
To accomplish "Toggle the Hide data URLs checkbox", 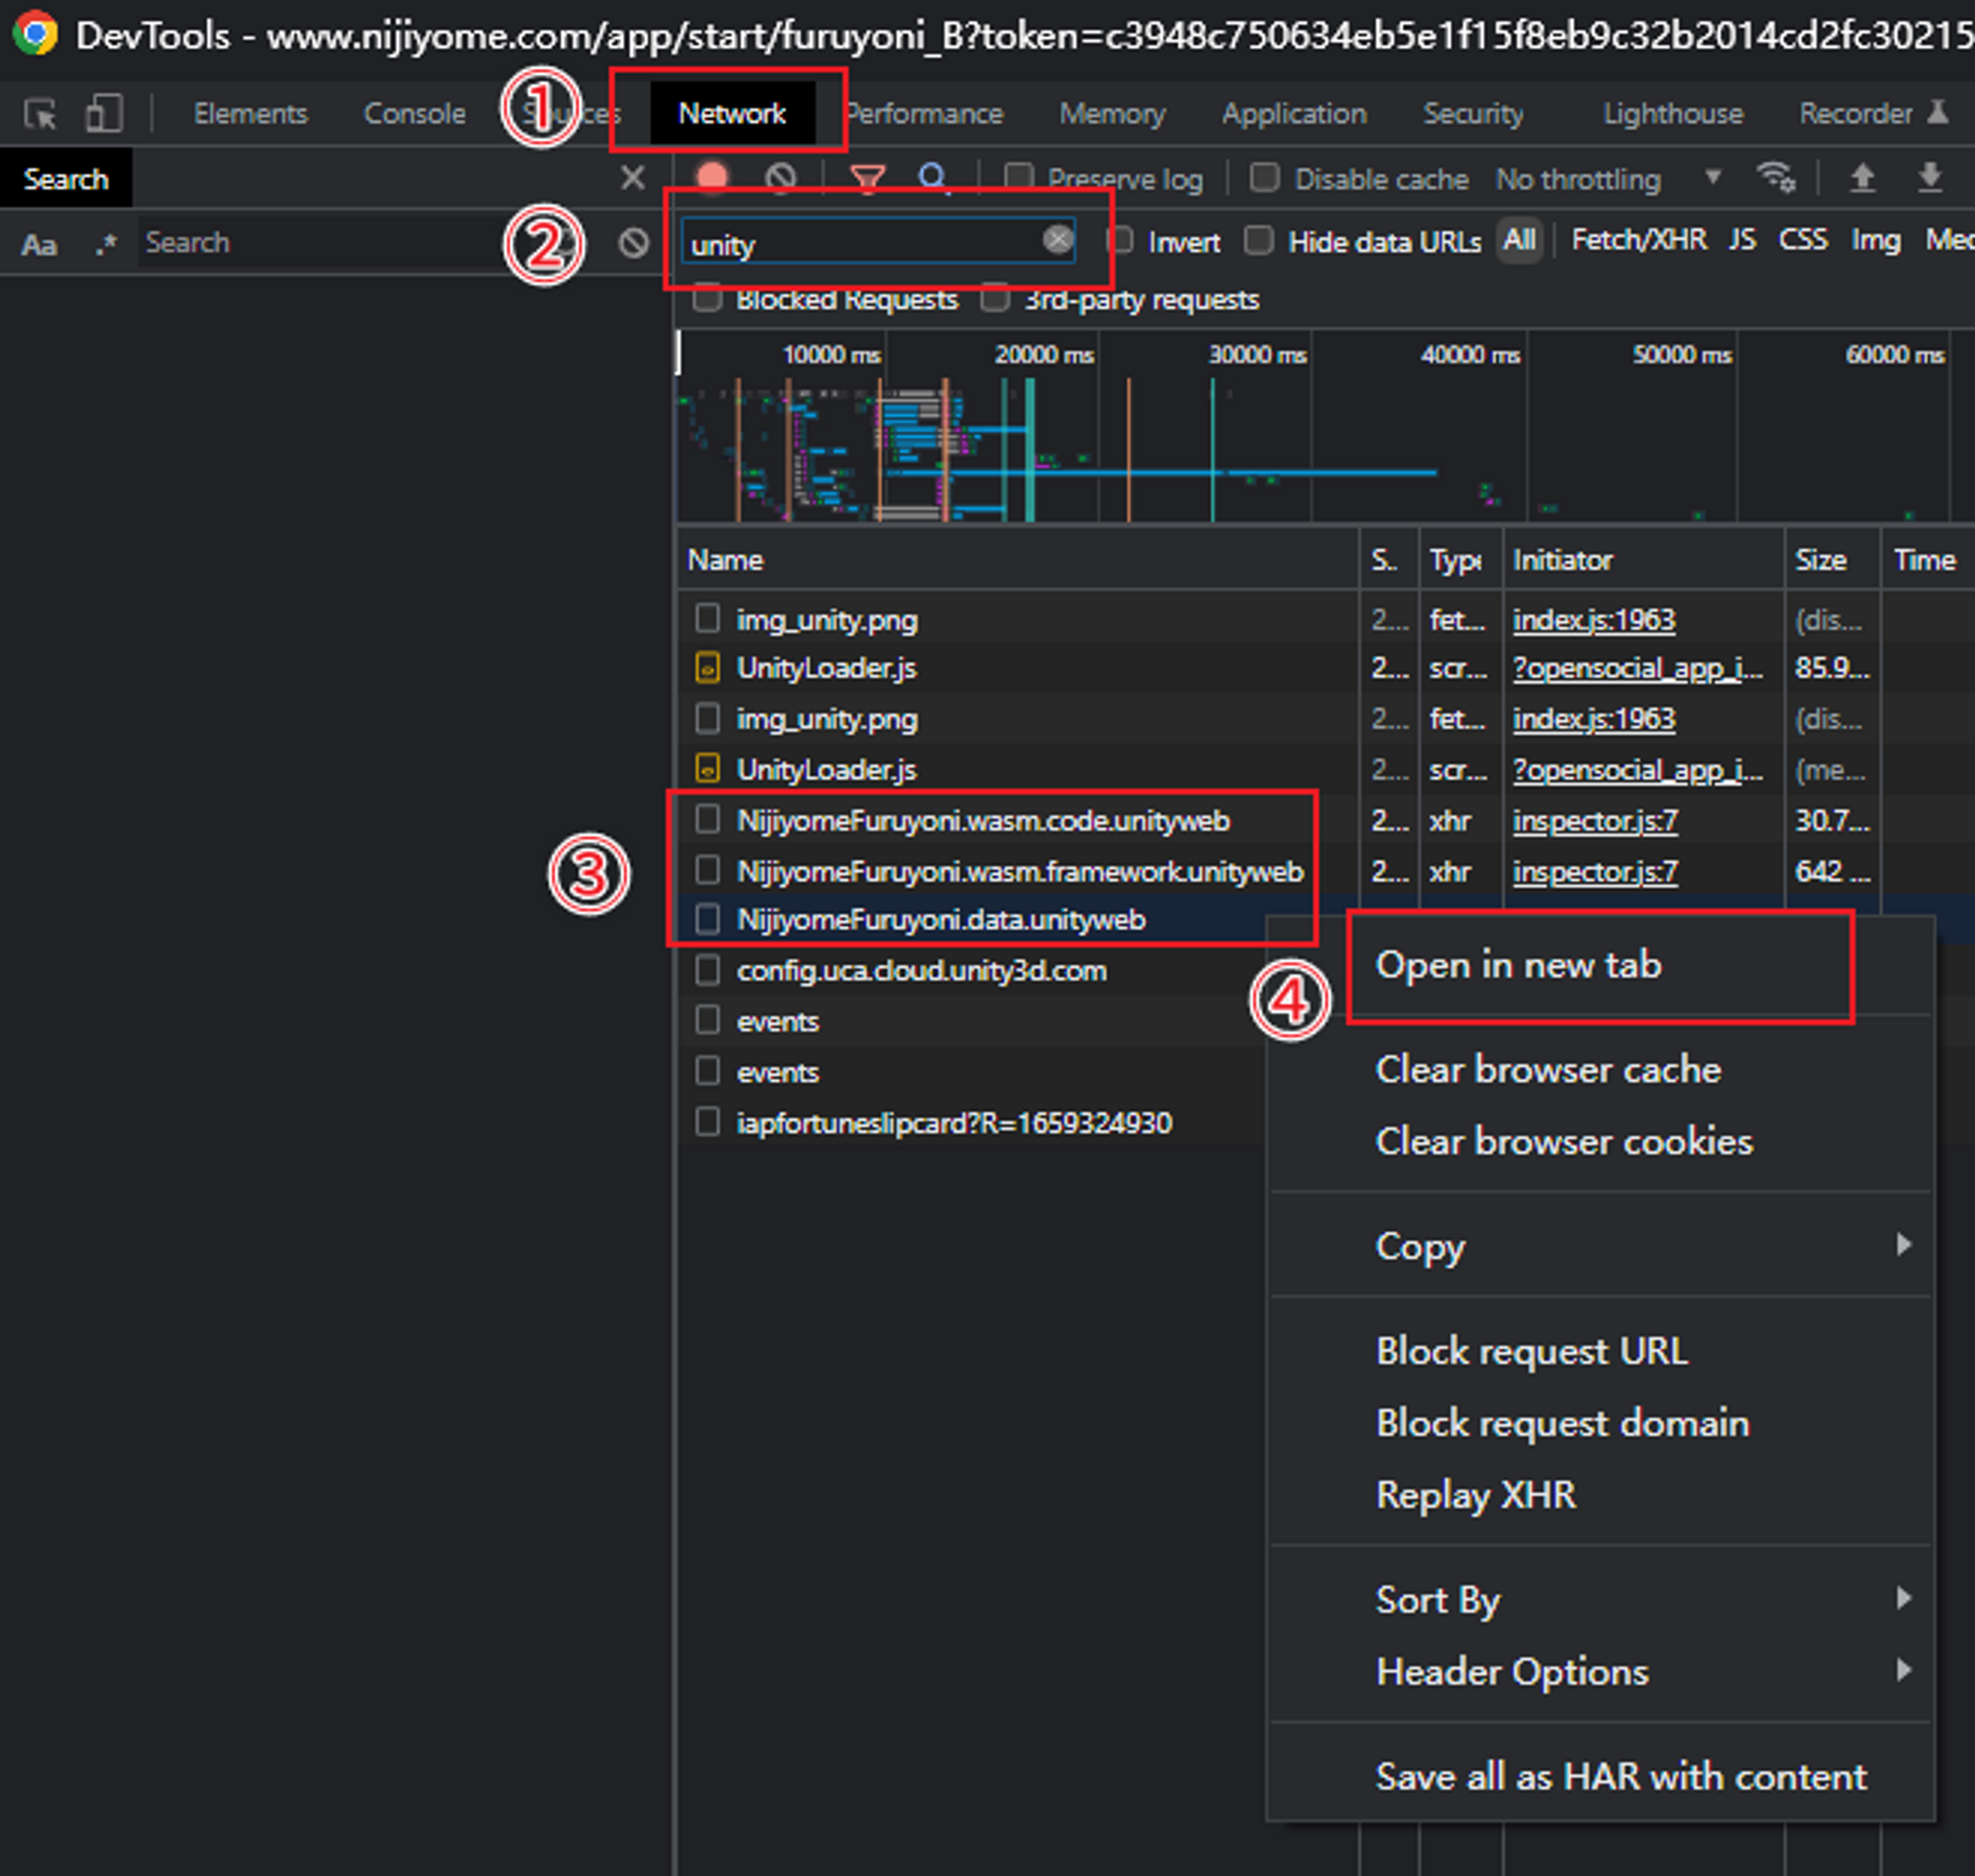I will (1259, 241).
